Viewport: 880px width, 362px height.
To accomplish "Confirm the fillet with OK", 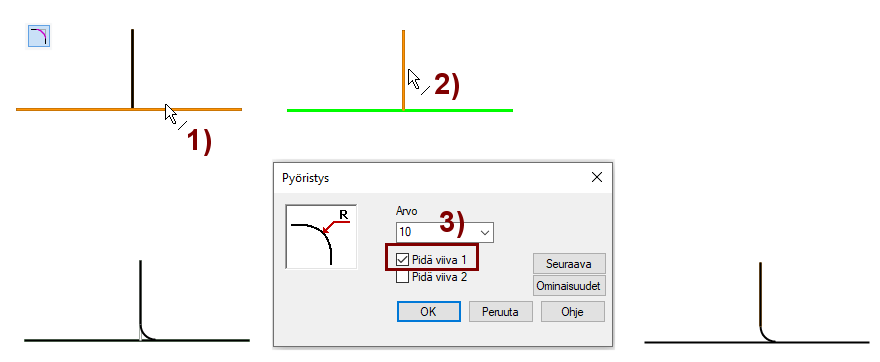I will click(x=429, y=311).
